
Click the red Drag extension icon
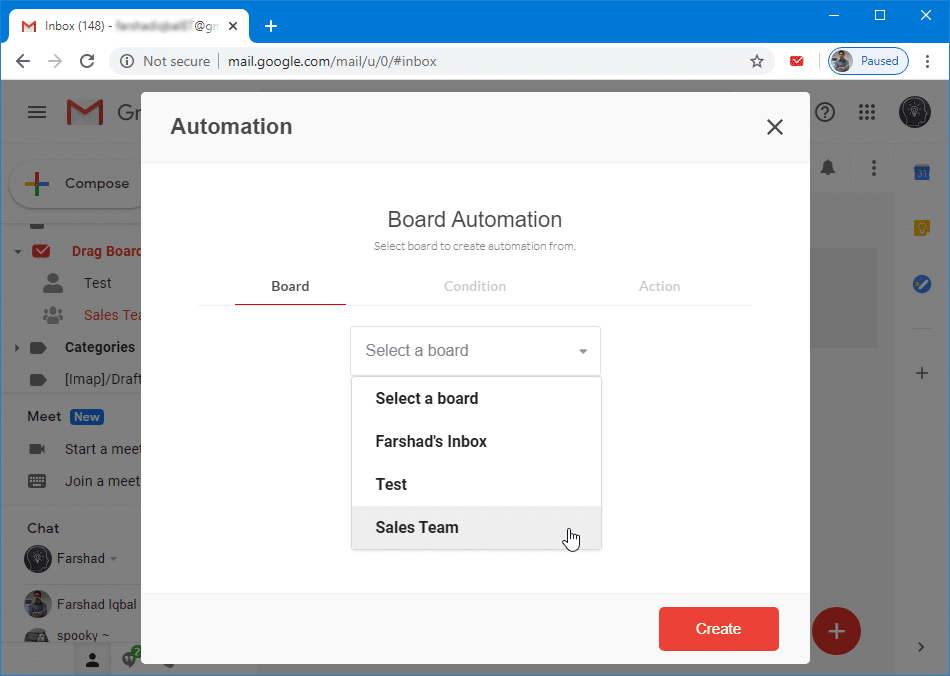click(797, 61)
